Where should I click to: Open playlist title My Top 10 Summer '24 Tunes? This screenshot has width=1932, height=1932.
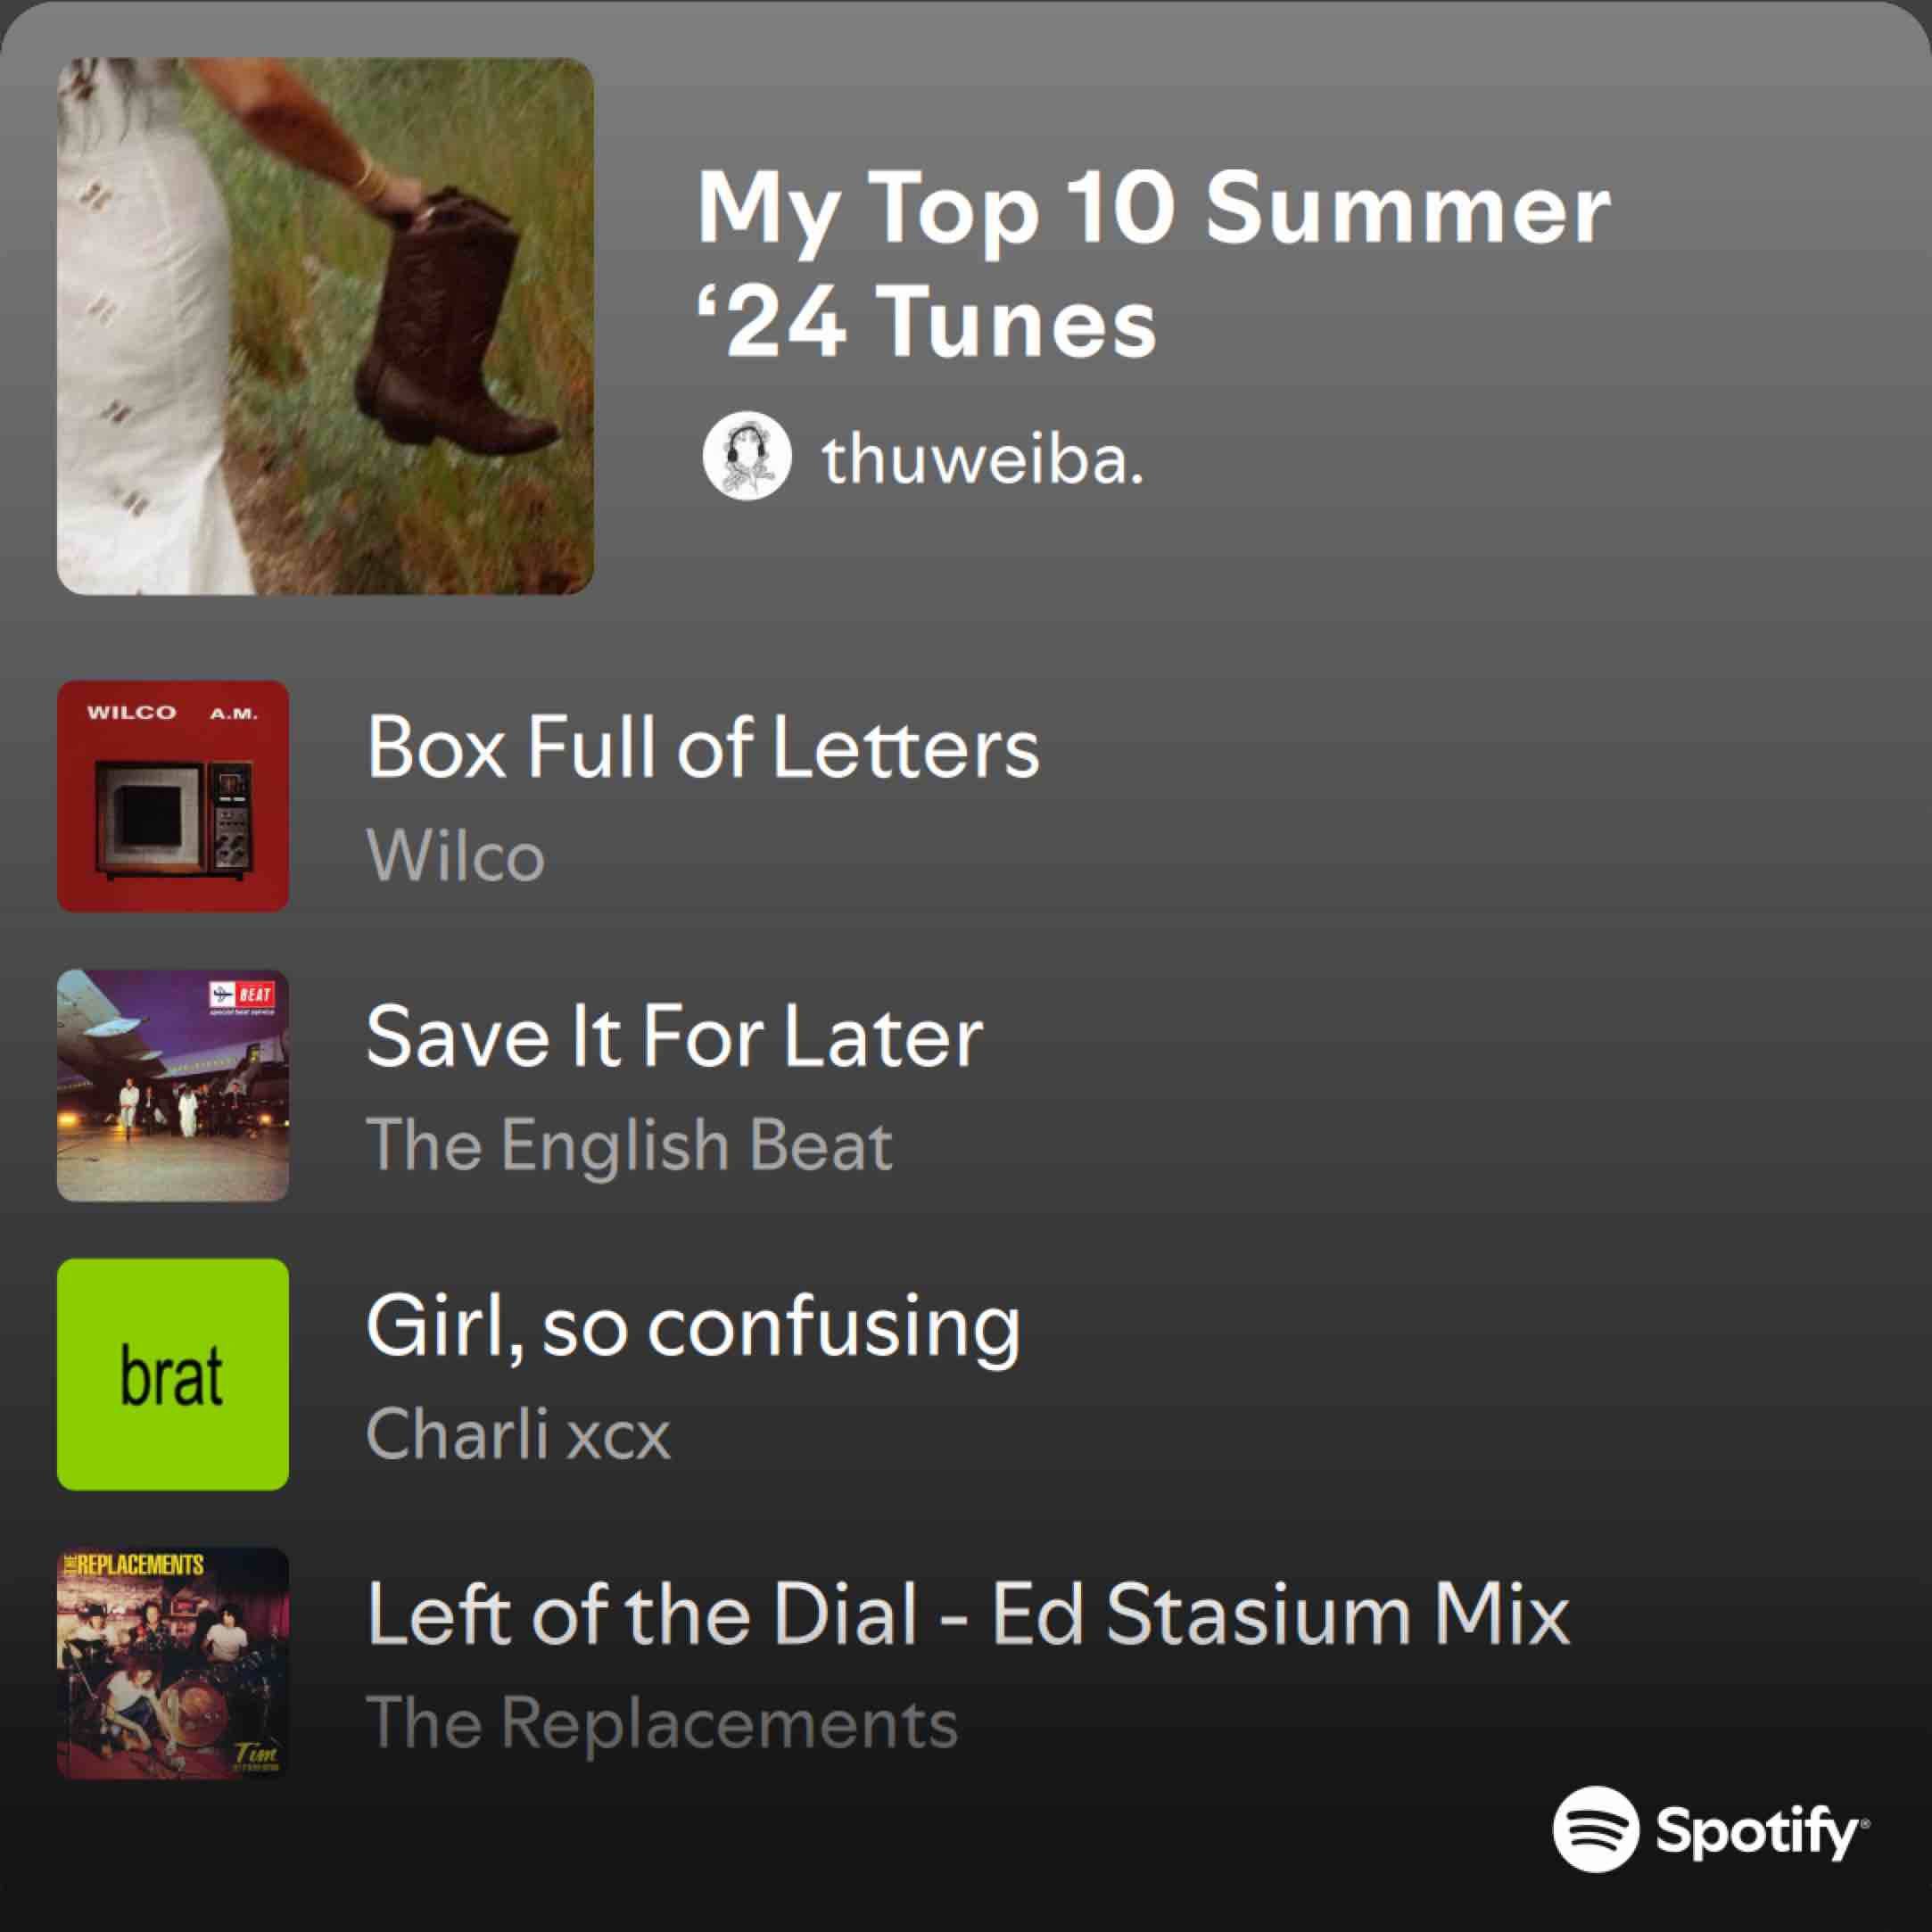coord(1152,264)
